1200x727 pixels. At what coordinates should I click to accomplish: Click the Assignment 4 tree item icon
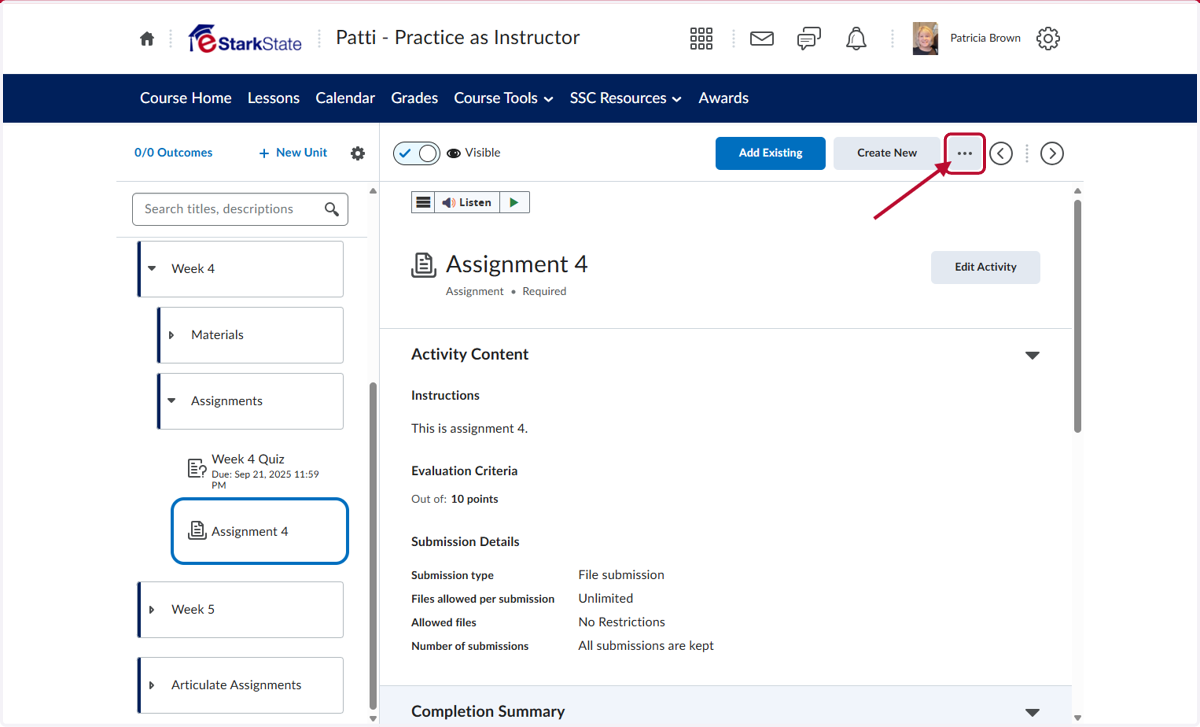click(x=197, y=531)
